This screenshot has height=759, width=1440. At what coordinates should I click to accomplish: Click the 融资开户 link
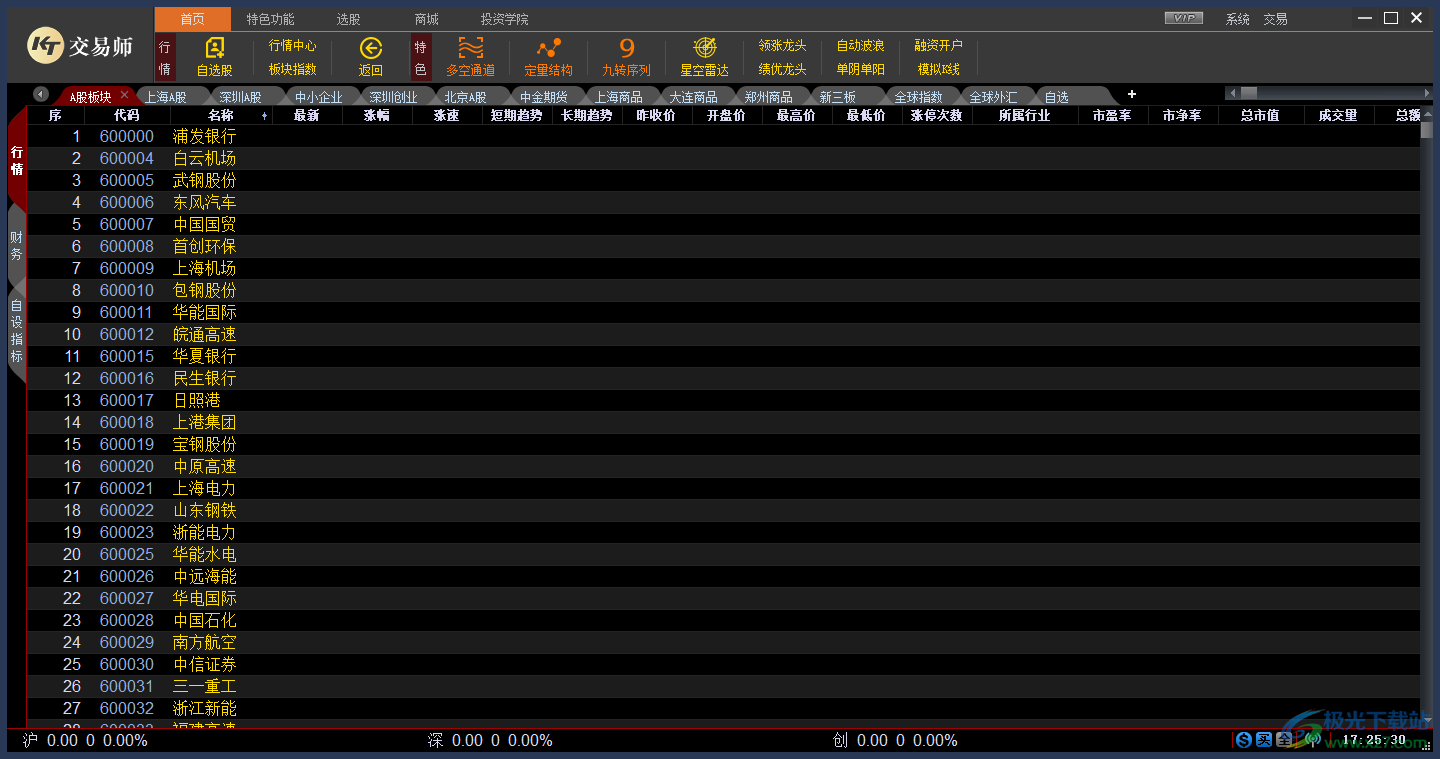(938, 46)
